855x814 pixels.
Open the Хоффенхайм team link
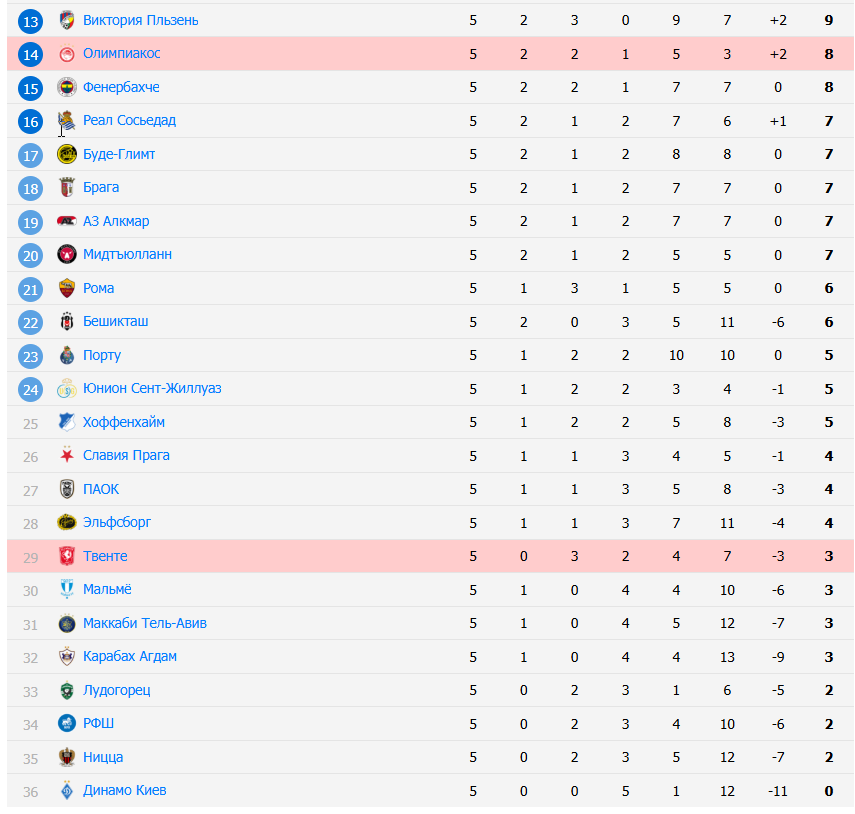click(124, 422)
